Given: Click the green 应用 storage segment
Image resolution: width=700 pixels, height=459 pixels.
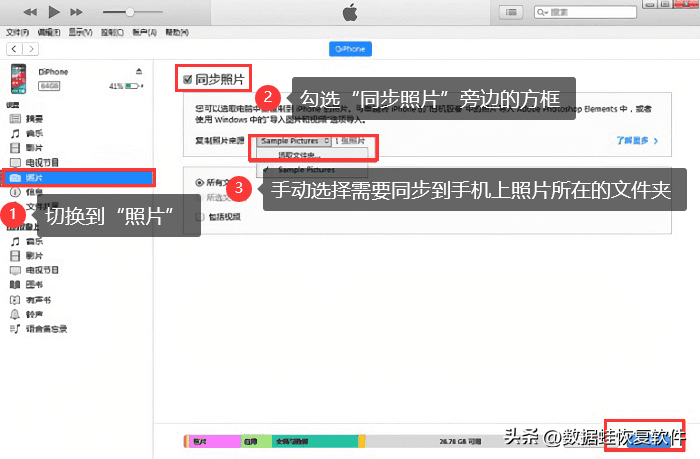Looking at the screenshot, I should 256,441.
